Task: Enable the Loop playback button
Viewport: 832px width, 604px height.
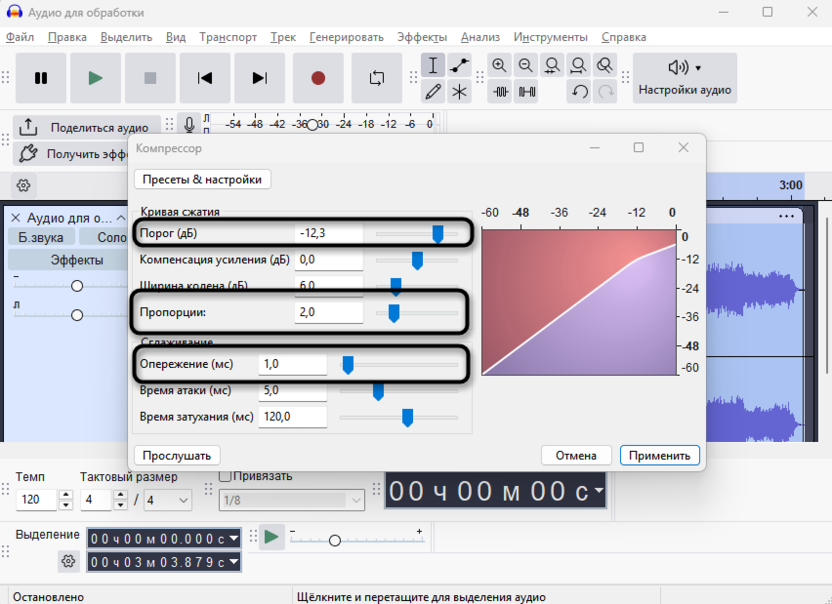Action: click(x=377, y=78)
